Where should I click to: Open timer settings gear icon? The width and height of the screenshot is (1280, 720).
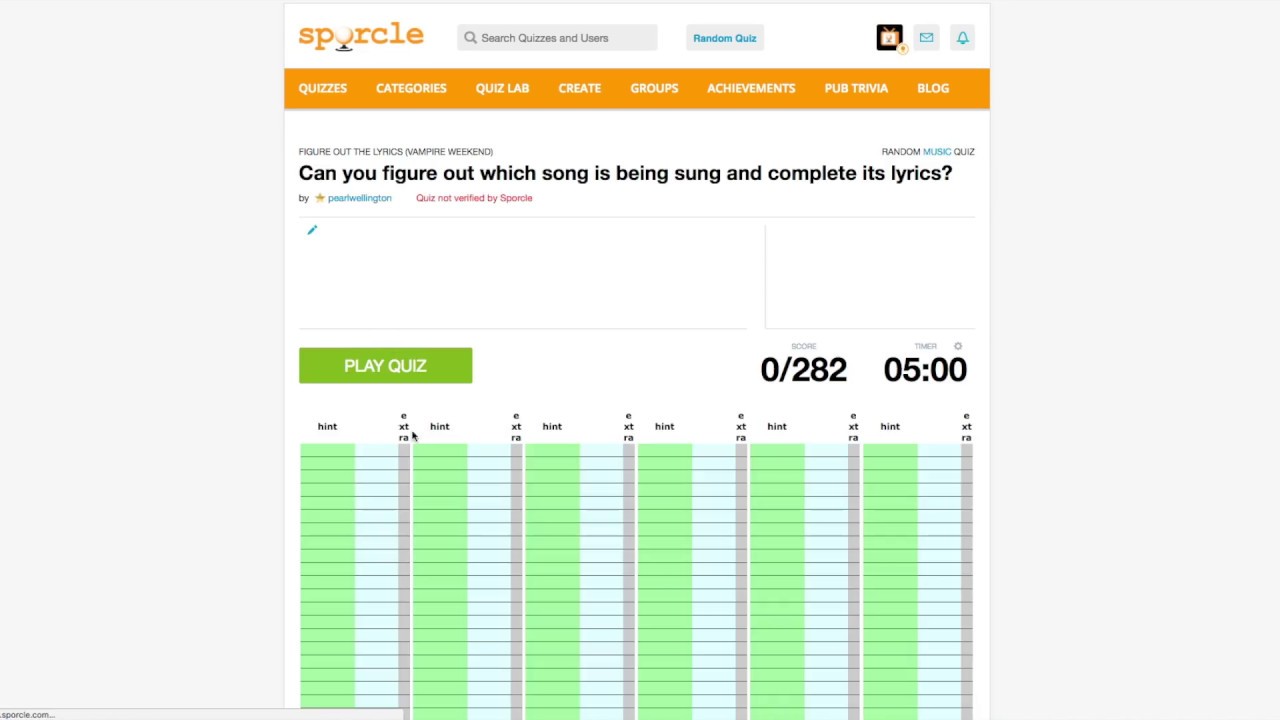[x=958, y=346]
